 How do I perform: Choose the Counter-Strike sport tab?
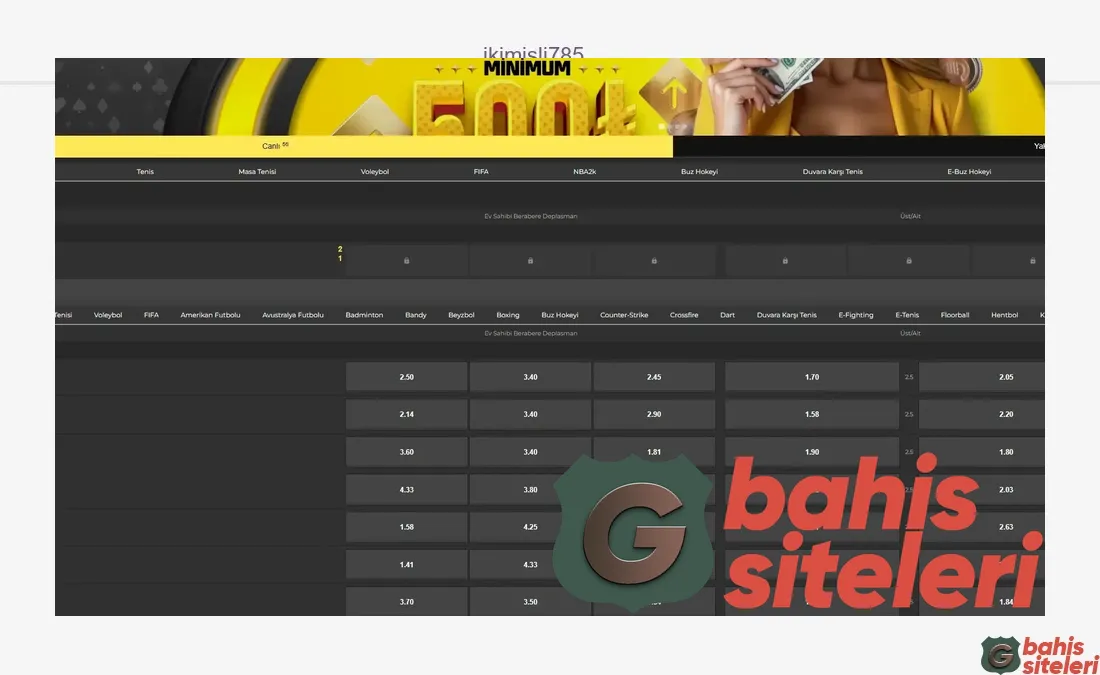point(624,315)
